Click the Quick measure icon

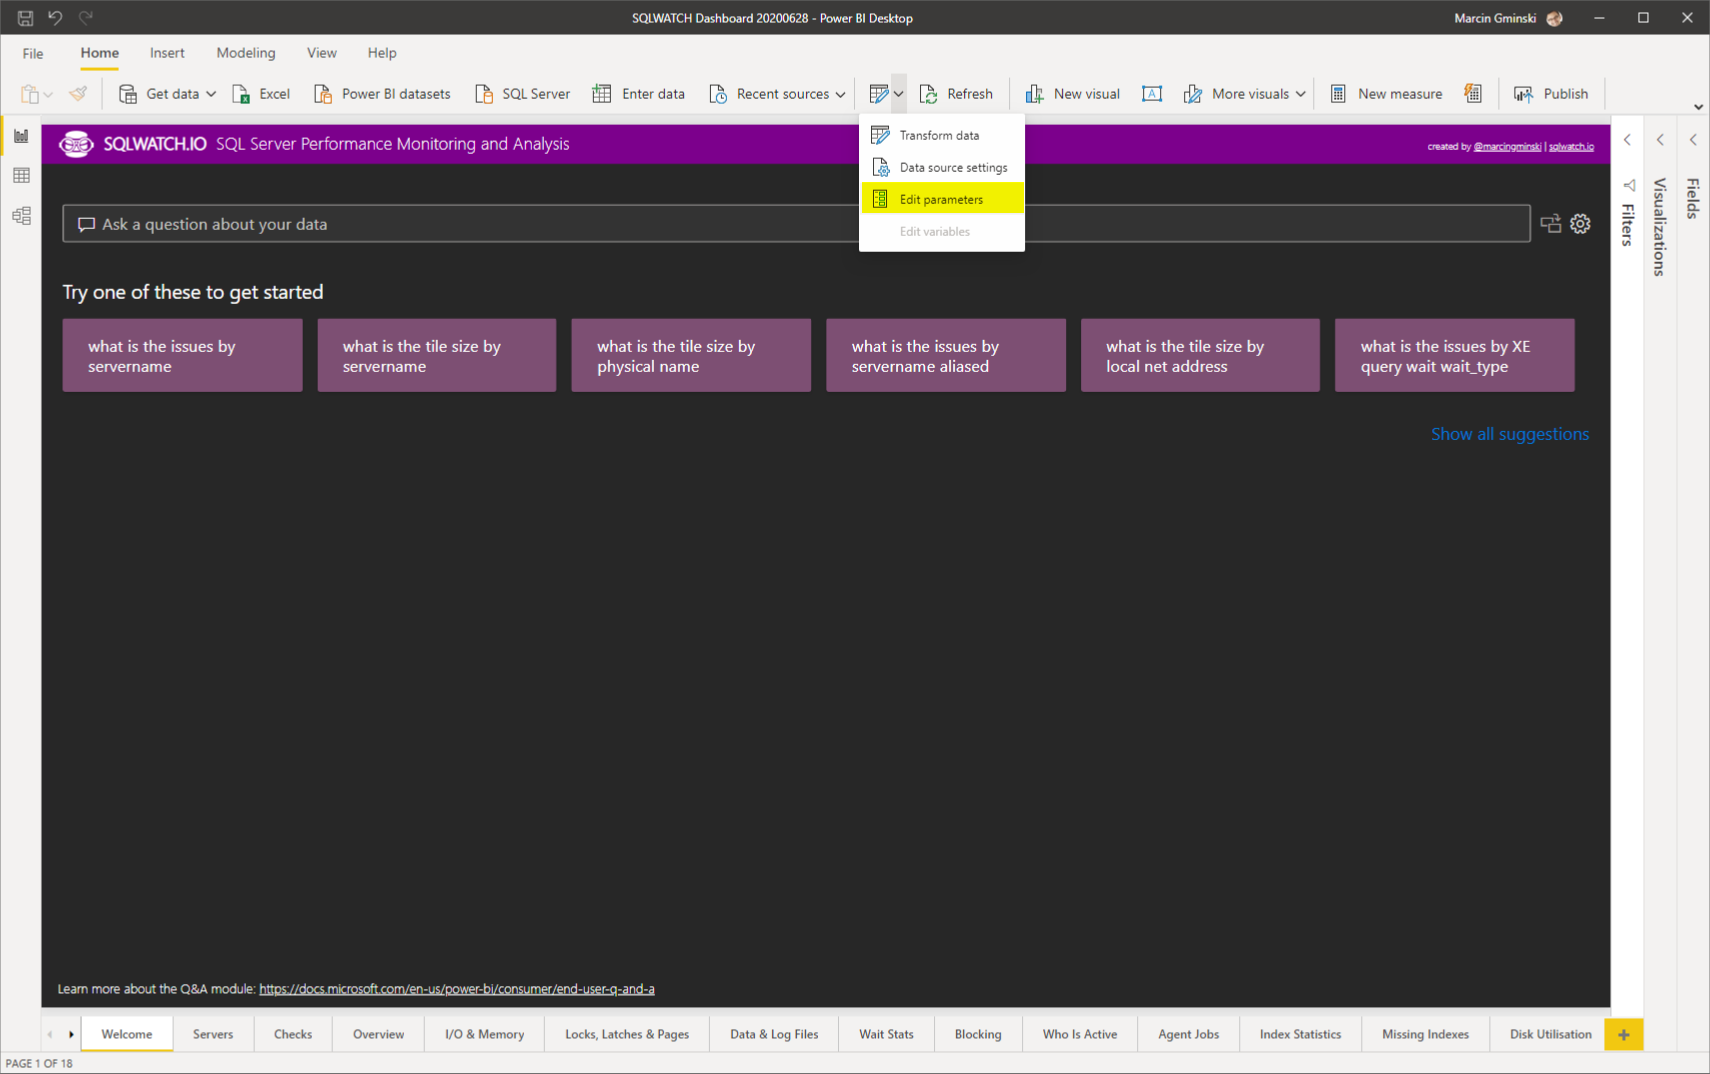(x=1473, y=94)
